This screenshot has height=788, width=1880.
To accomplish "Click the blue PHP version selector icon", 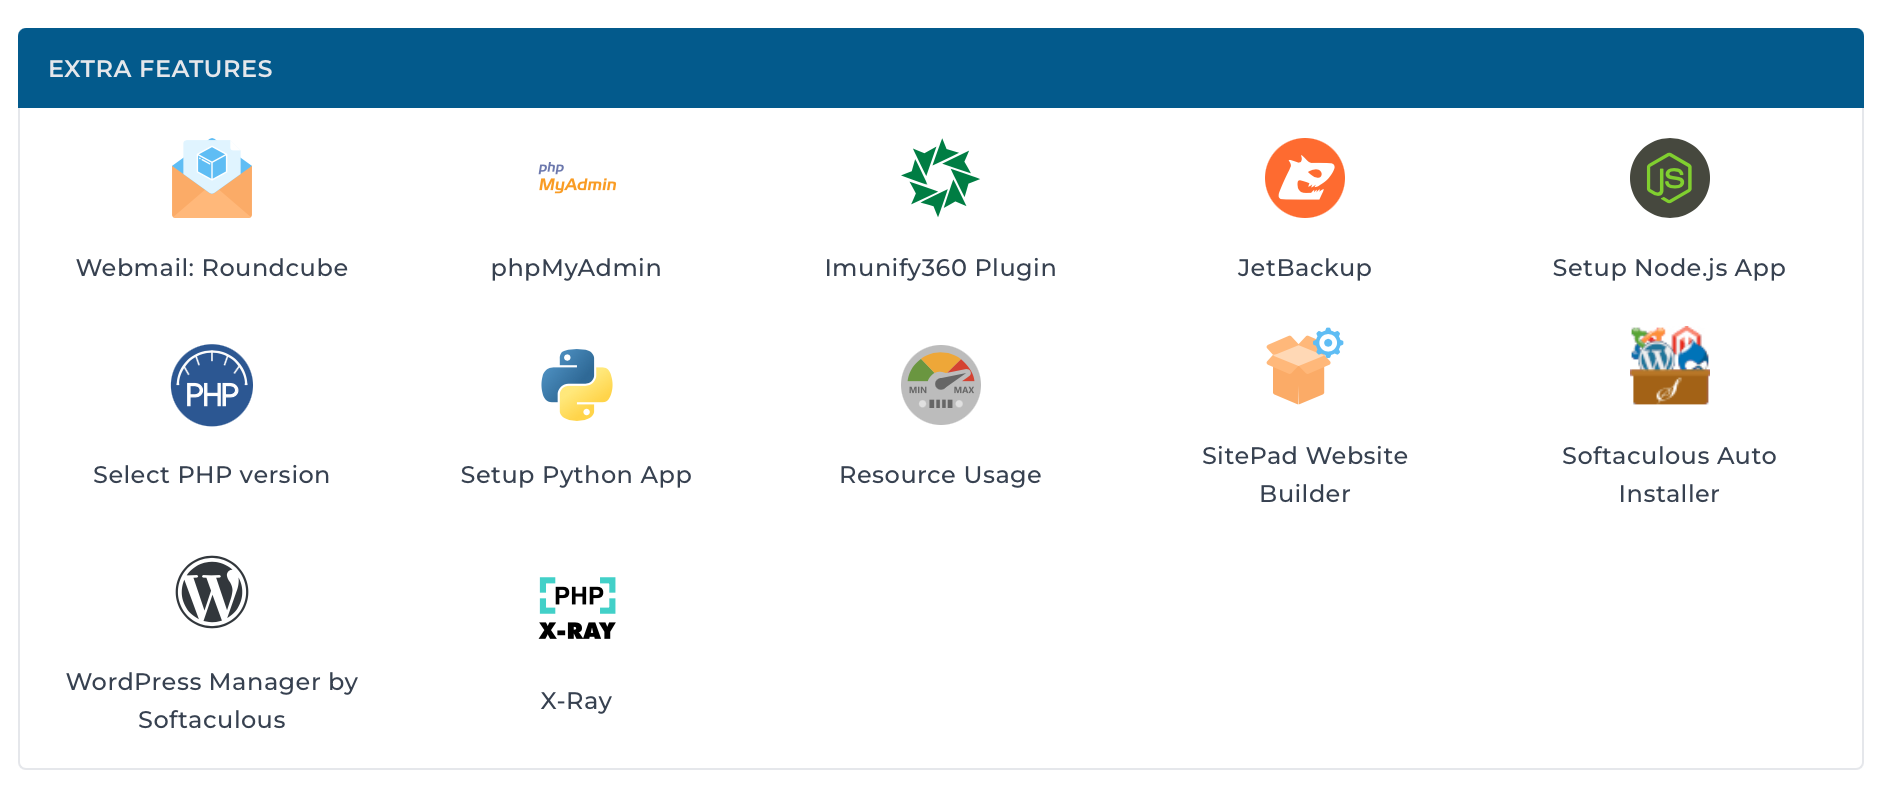I will click(212, 385).
